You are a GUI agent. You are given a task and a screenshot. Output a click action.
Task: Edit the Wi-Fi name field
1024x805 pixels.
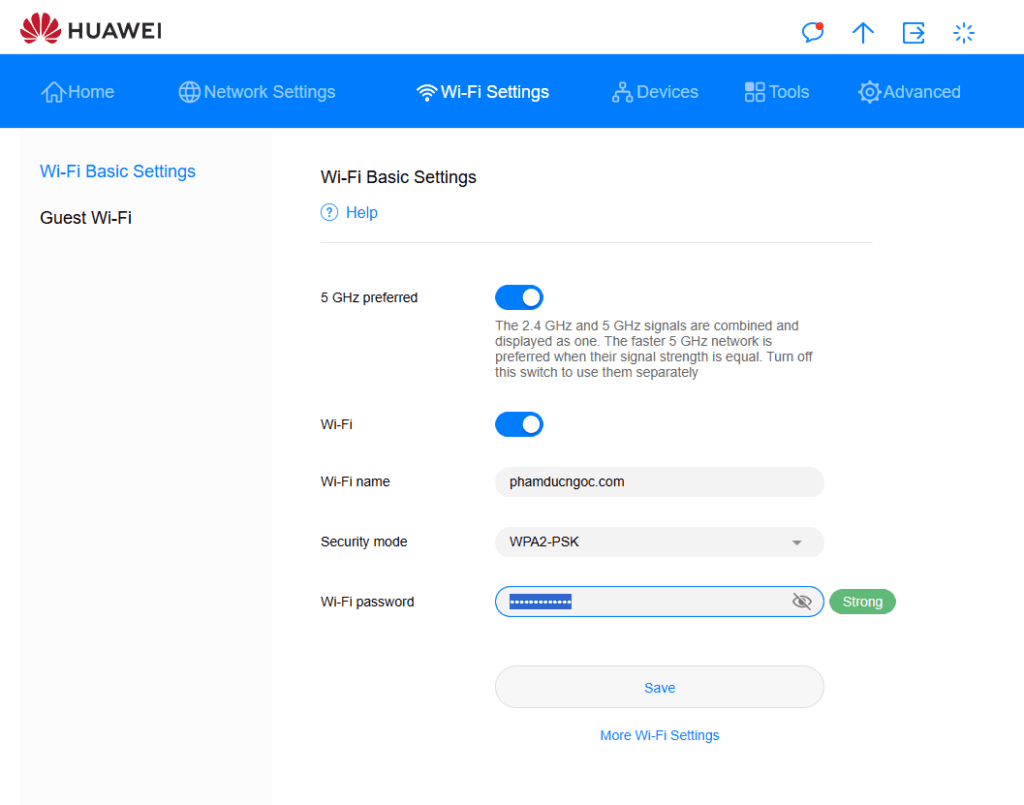[660, 482]
